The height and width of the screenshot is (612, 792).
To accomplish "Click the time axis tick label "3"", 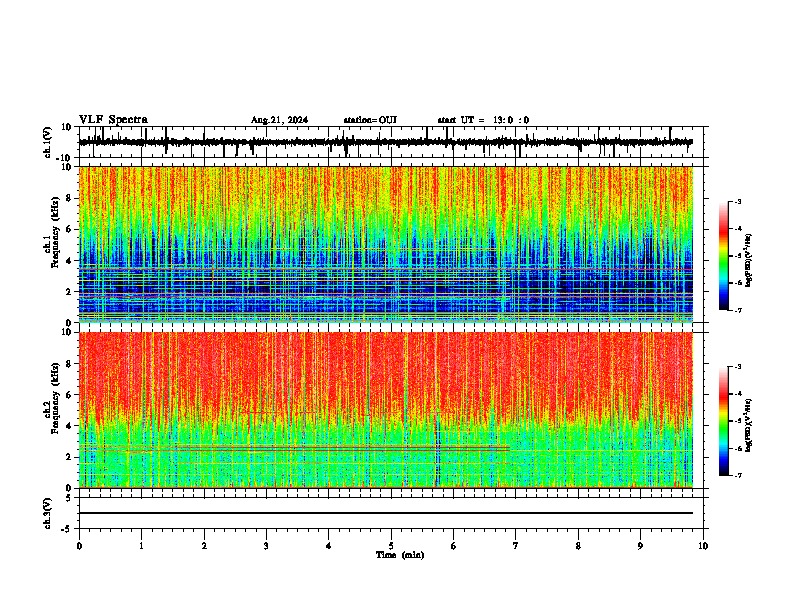I will 266,546.
